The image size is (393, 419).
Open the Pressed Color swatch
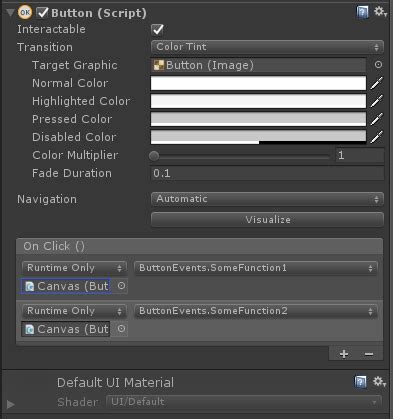coord(258,119)
